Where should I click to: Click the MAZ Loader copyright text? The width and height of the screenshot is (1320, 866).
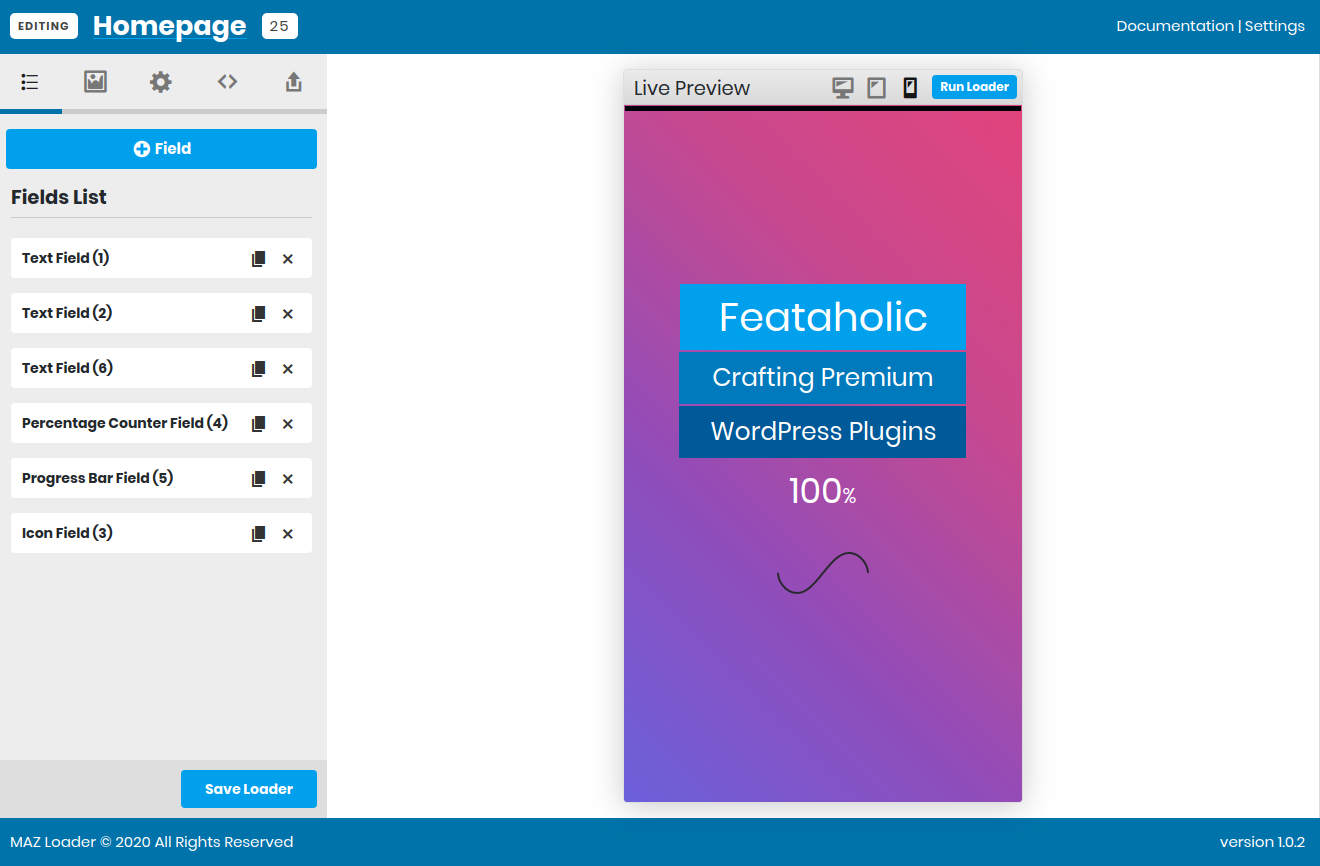pyautogui.click(x=152, y=842)
